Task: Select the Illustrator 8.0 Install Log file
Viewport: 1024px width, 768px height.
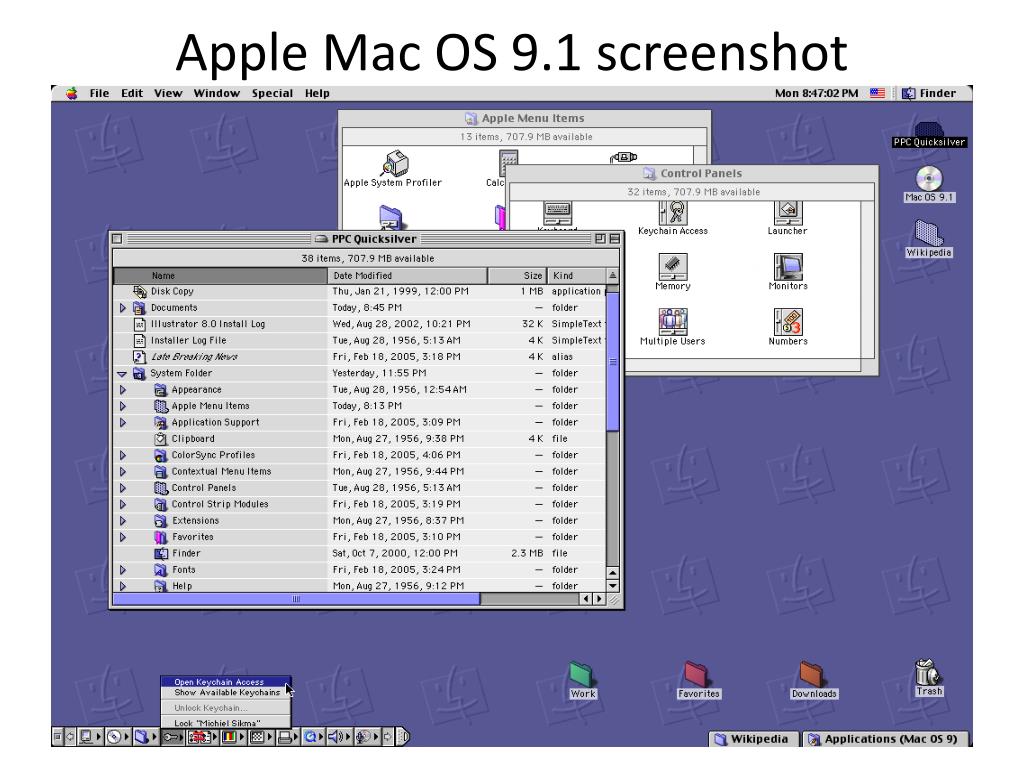Action: [x=359, y=324]
